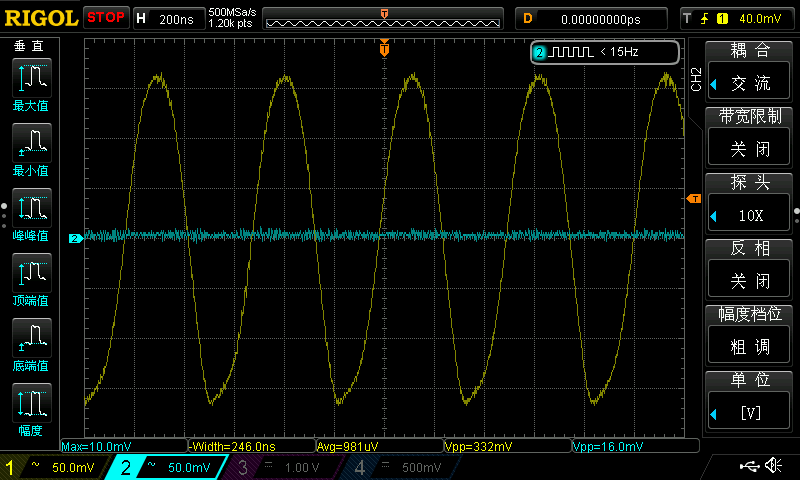Select the 峰峰值 (peak-to-peak) measurement icon
Screen dimensions: 800x480
(x=32, y=208)
